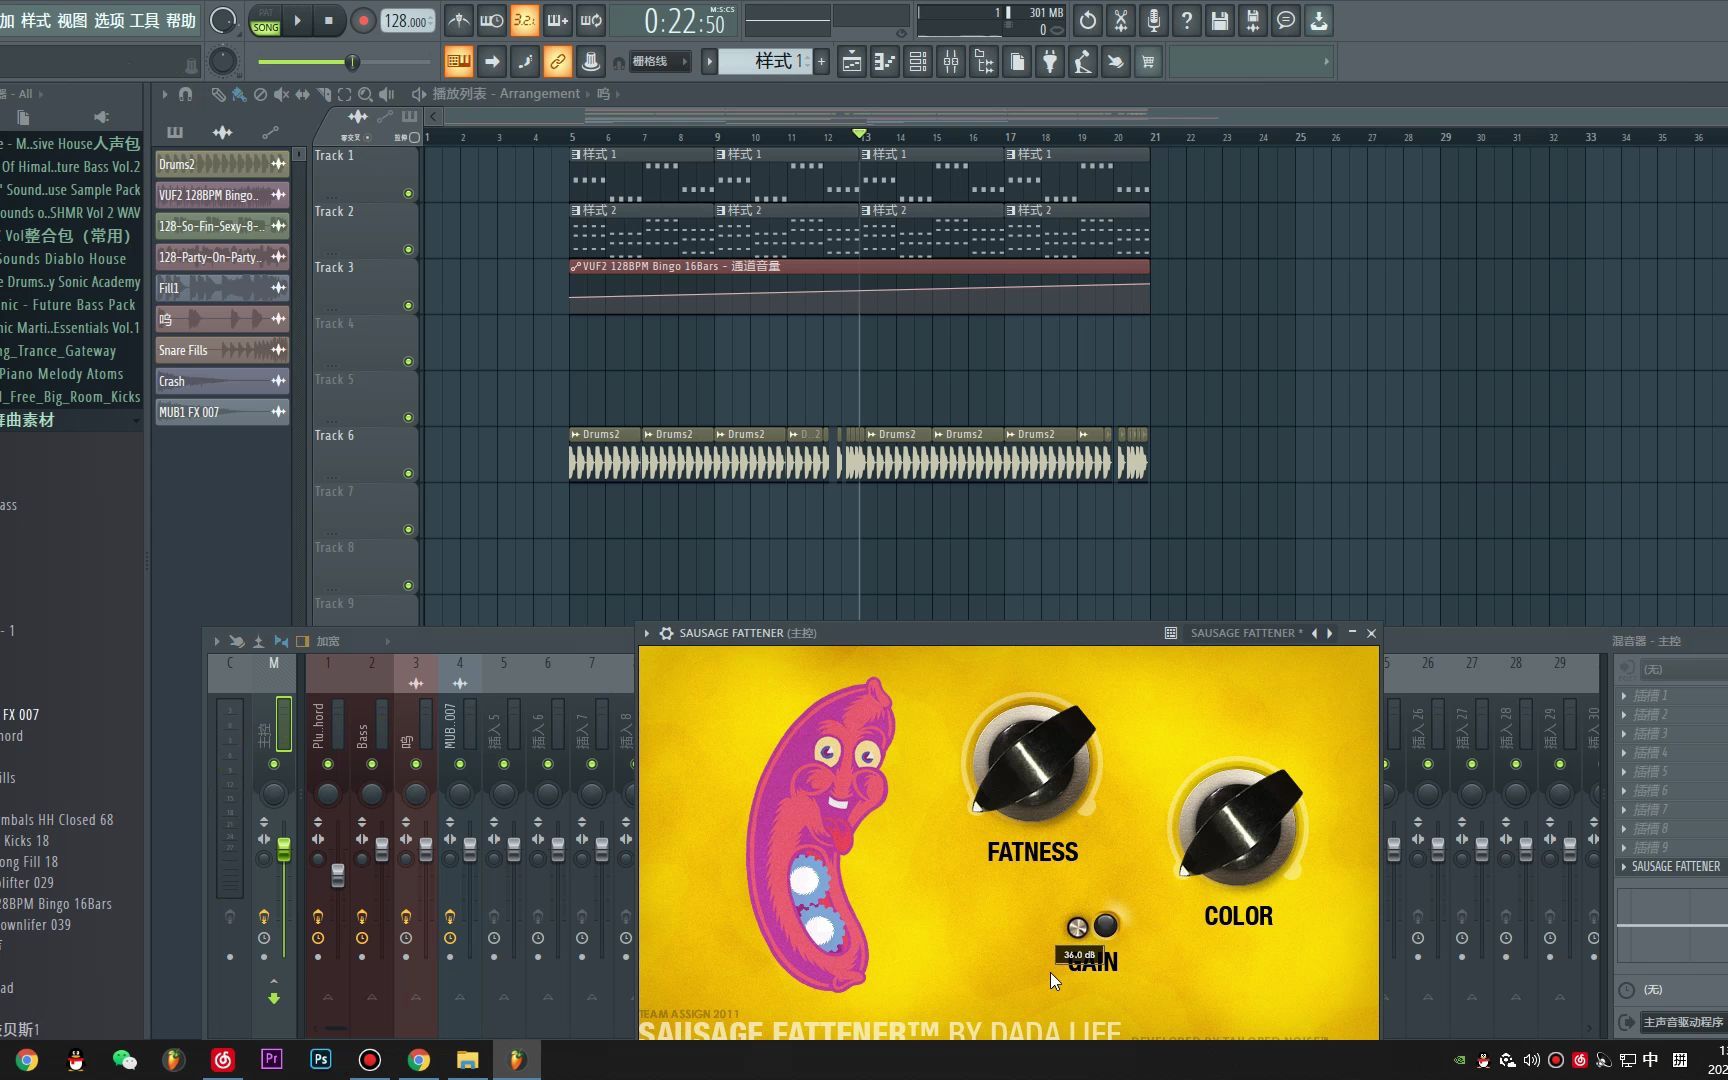1728x1080 pixels.
Task: Click the Play button in transport
Action: 297,20
